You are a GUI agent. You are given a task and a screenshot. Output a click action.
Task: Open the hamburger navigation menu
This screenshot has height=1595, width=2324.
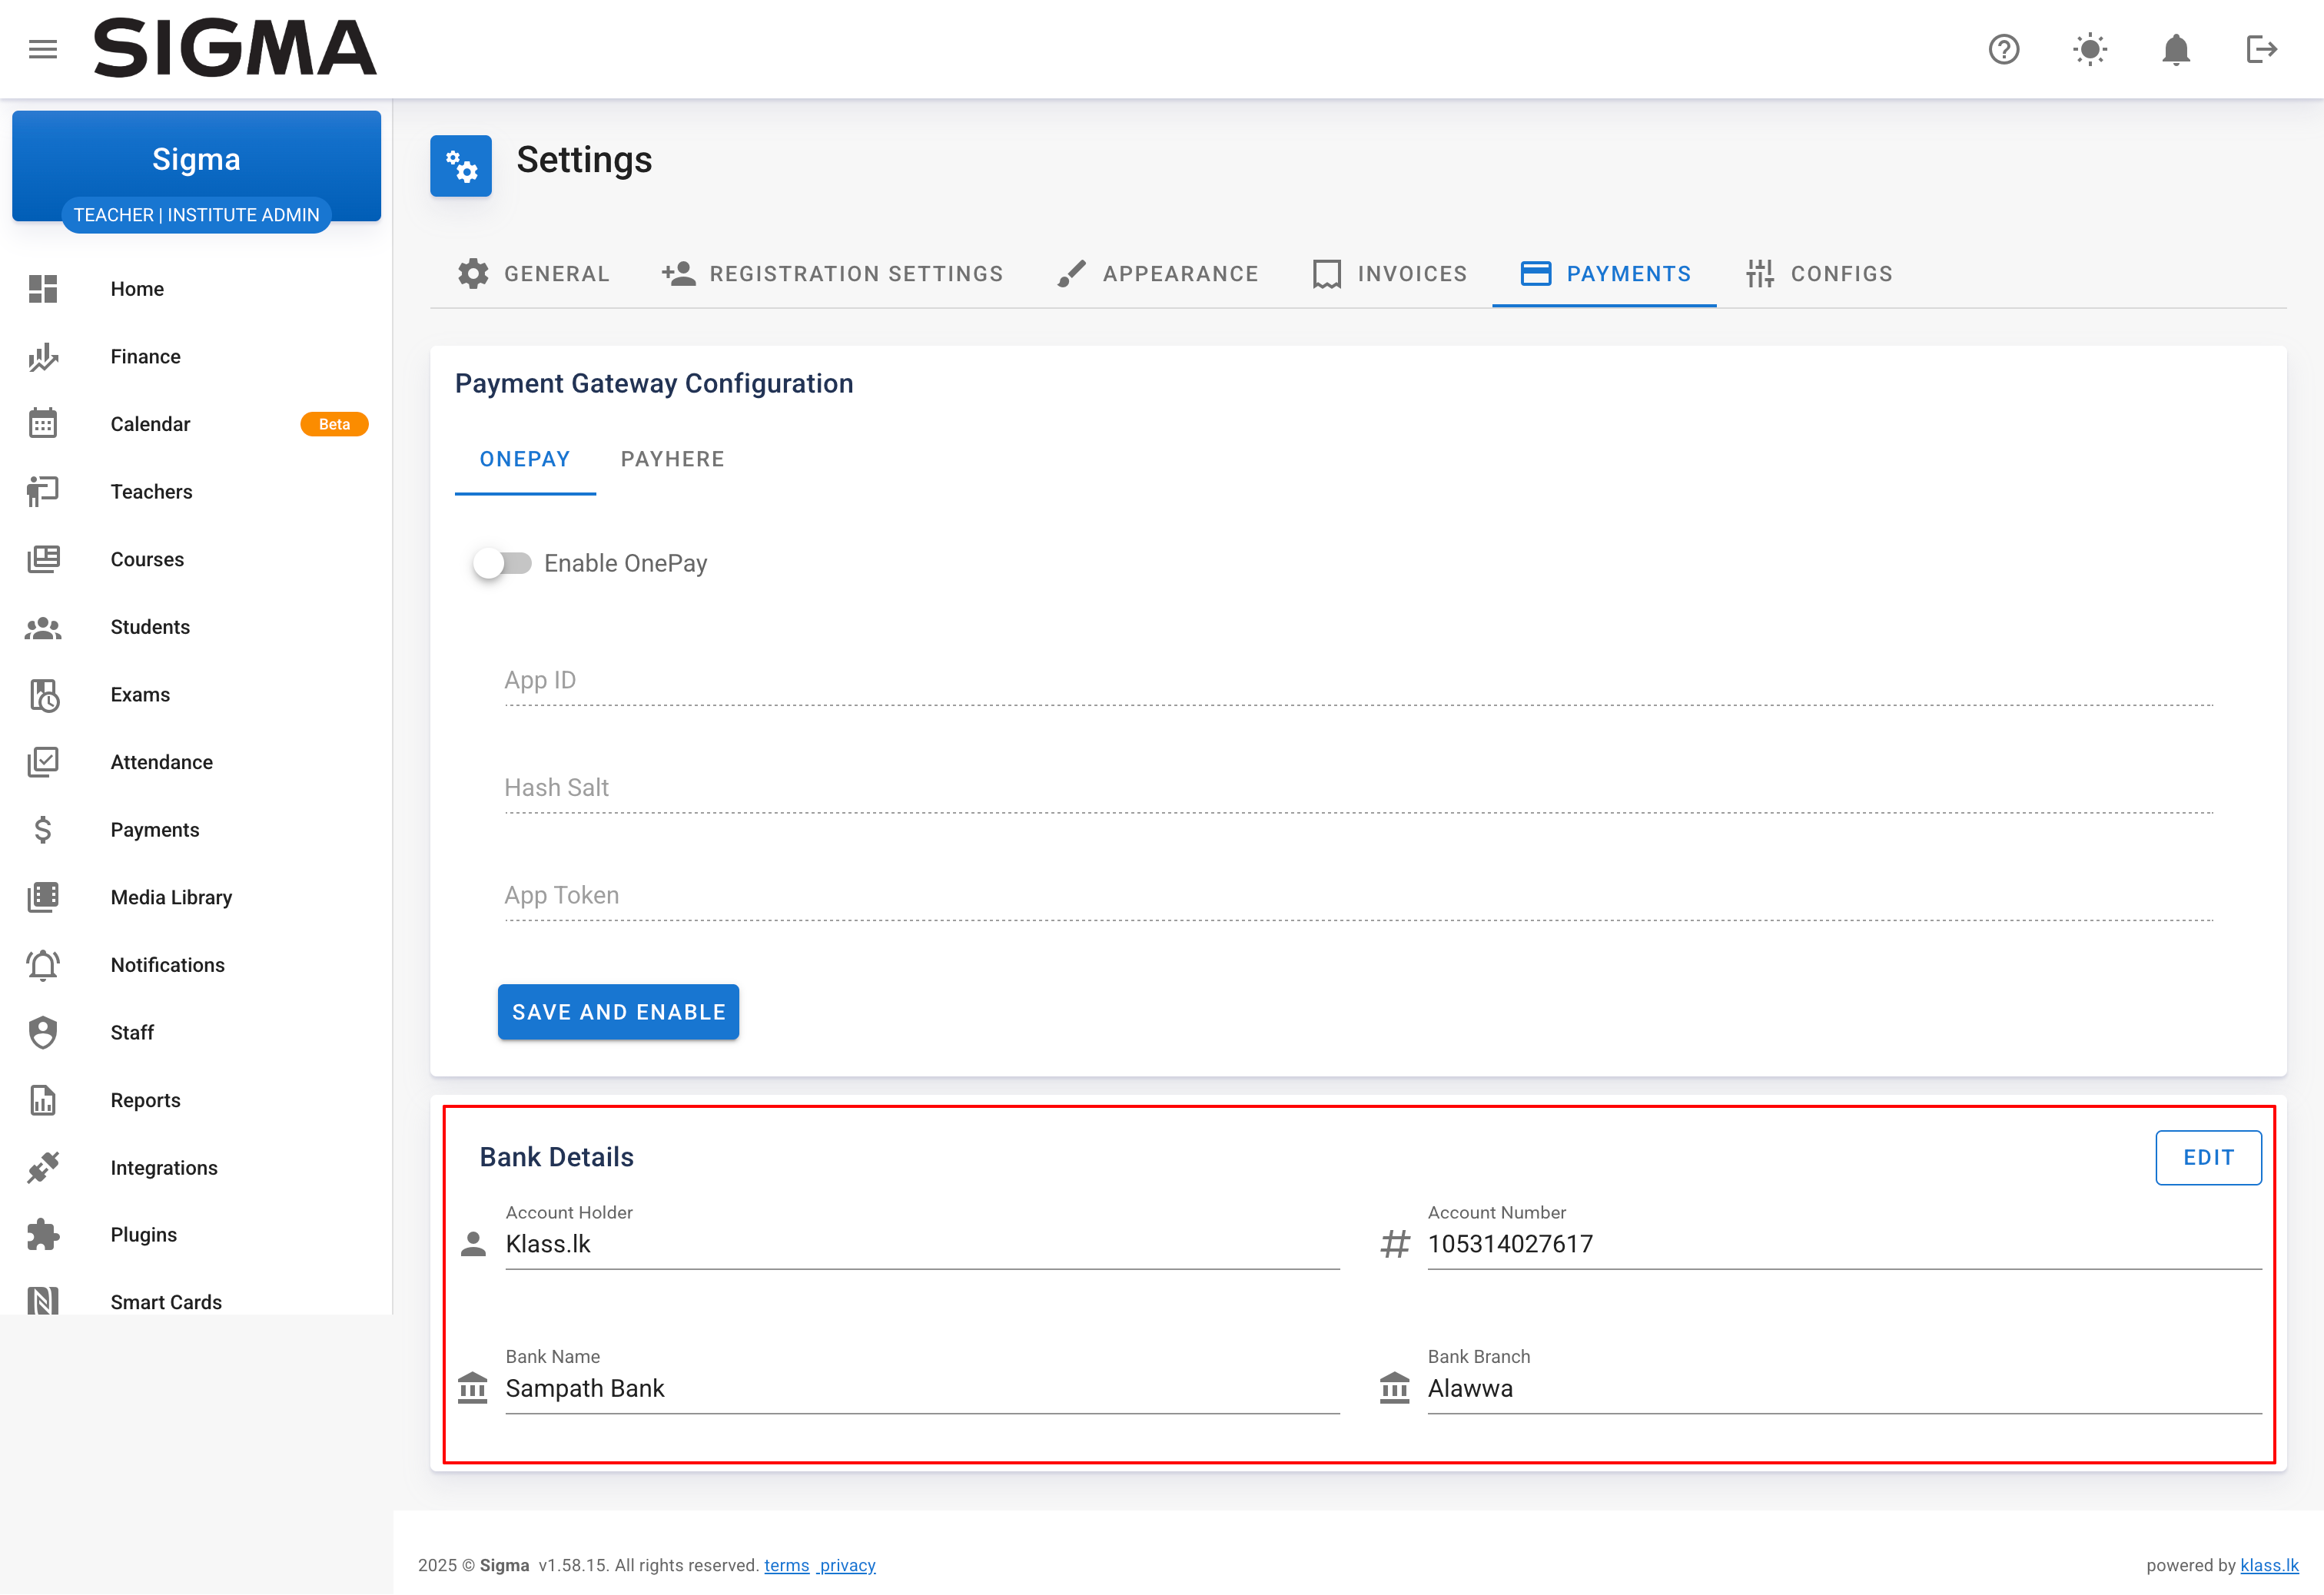coord(42,49)
